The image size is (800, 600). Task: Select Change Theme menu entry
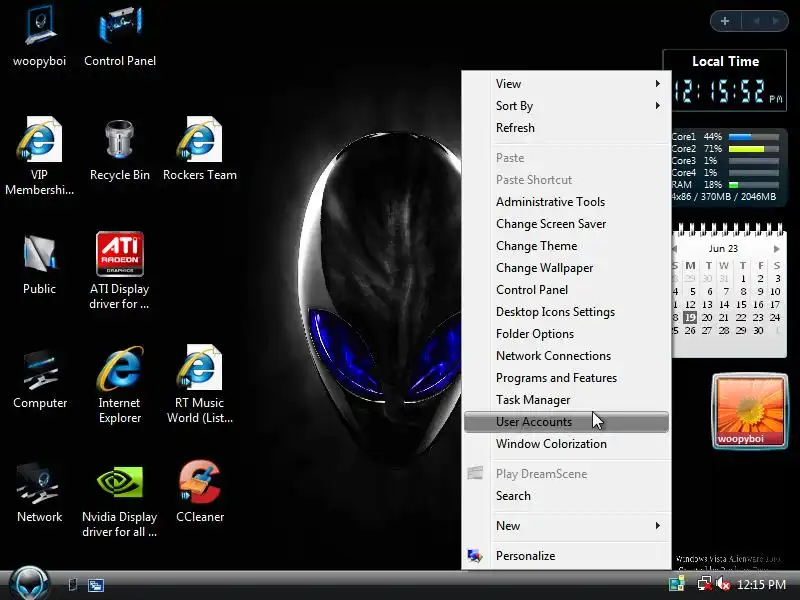(566, 245)
